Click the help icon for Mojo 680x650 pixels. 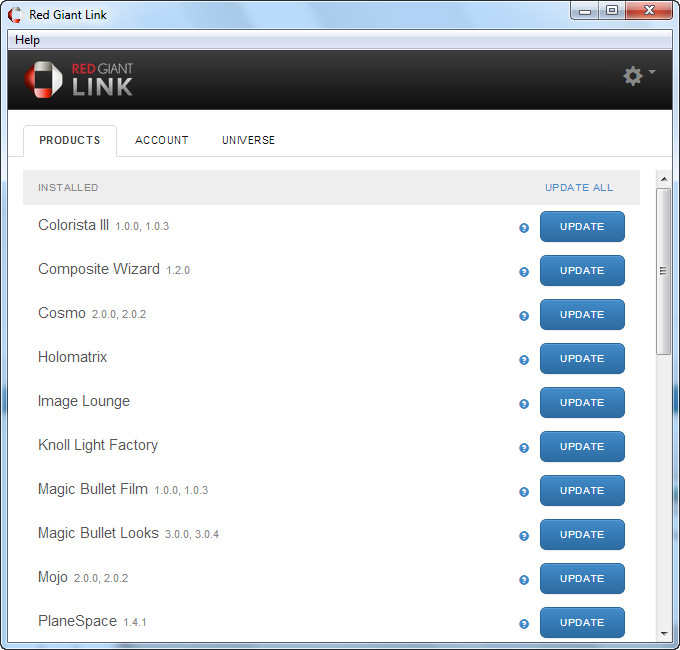click(524, 580)
